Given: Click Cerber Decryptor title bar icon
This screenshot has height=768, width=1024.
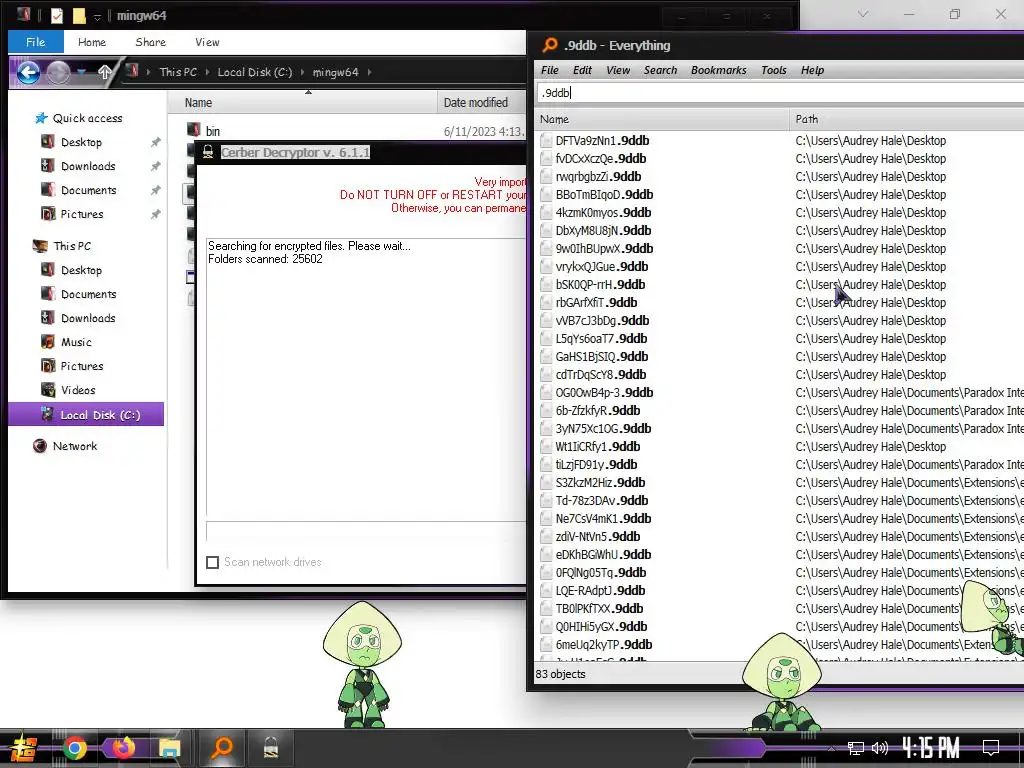Looking at the screenshot, I should pyautogui.click(x=208, y=152).
